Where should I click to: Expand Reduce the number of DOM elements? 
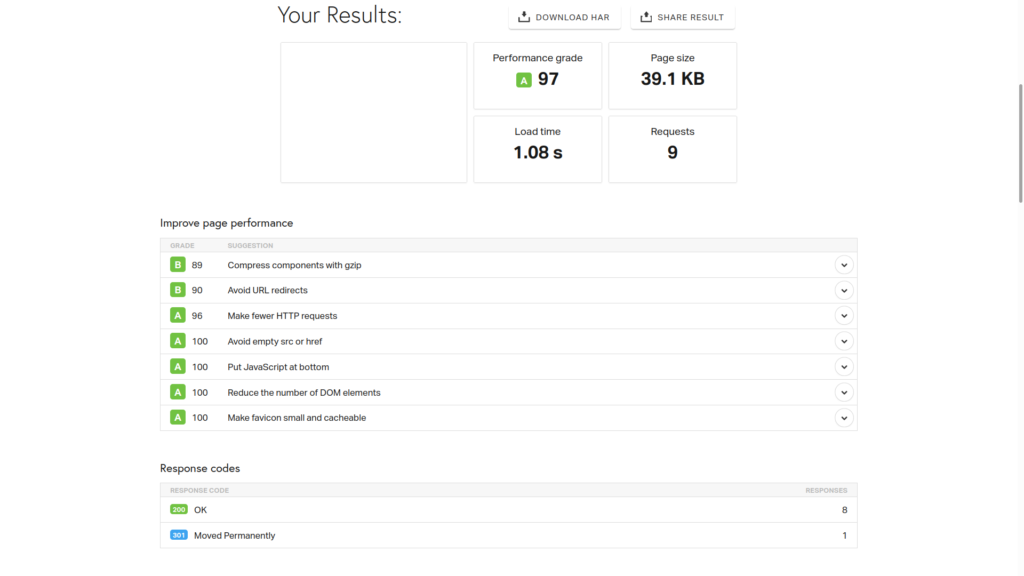[x=844, y=392]
